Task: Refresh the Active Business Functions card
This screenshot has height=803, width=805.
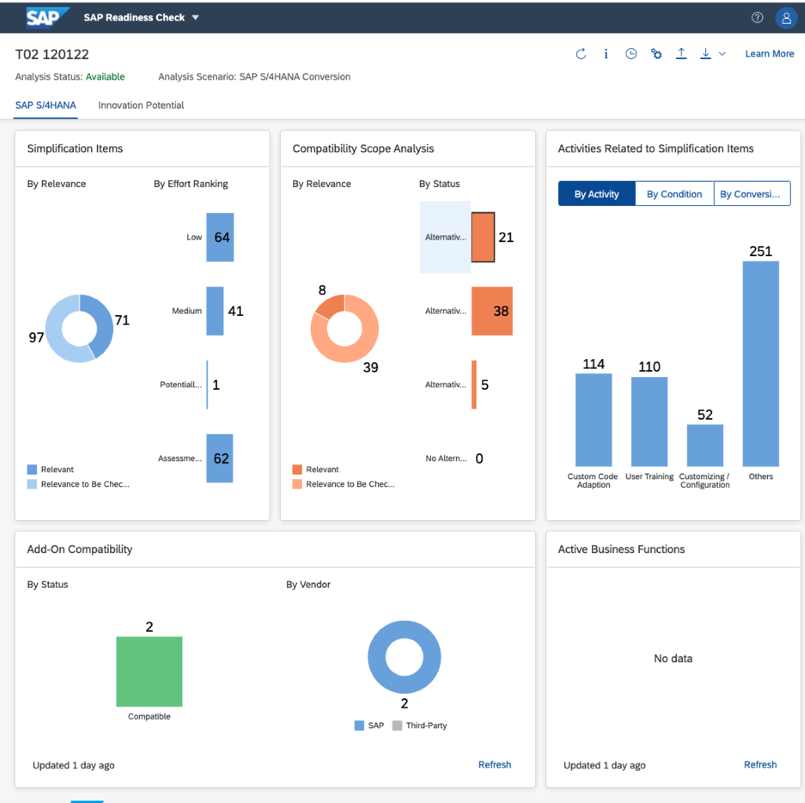Action: click(760, 764)
